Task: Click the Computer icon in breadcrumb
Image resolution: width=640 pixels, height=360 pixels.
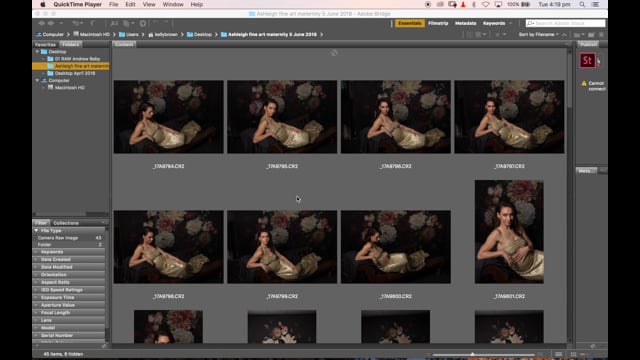Action: coord(39,35)
